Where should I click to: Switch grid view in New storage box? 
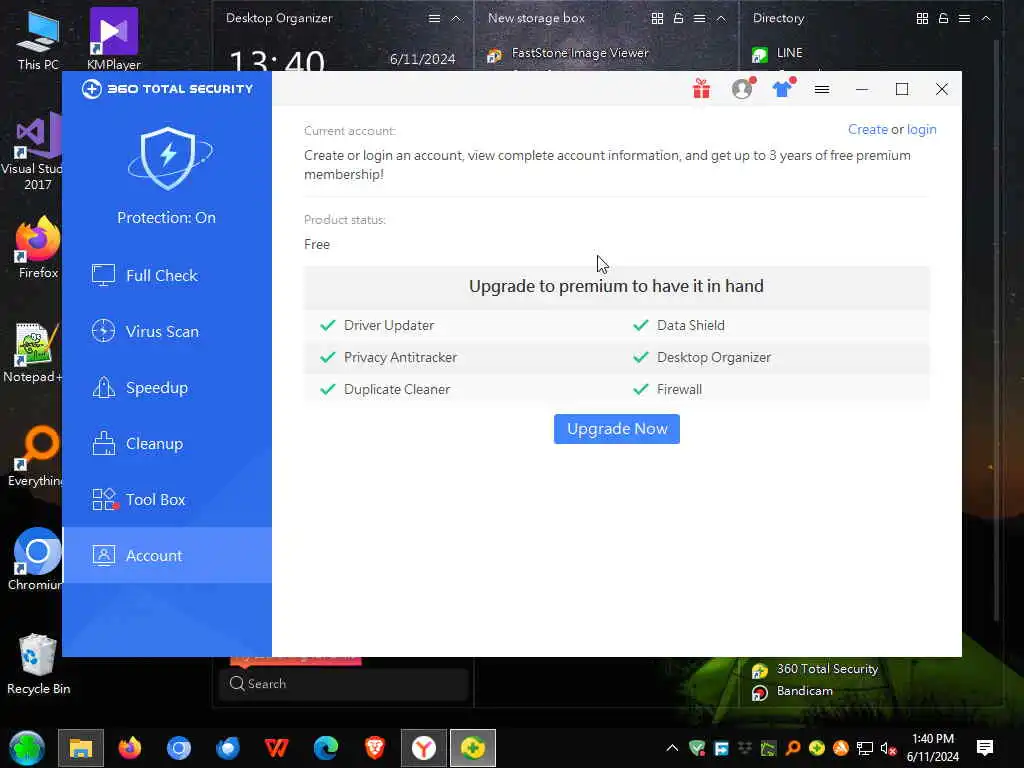click(658, 18)
